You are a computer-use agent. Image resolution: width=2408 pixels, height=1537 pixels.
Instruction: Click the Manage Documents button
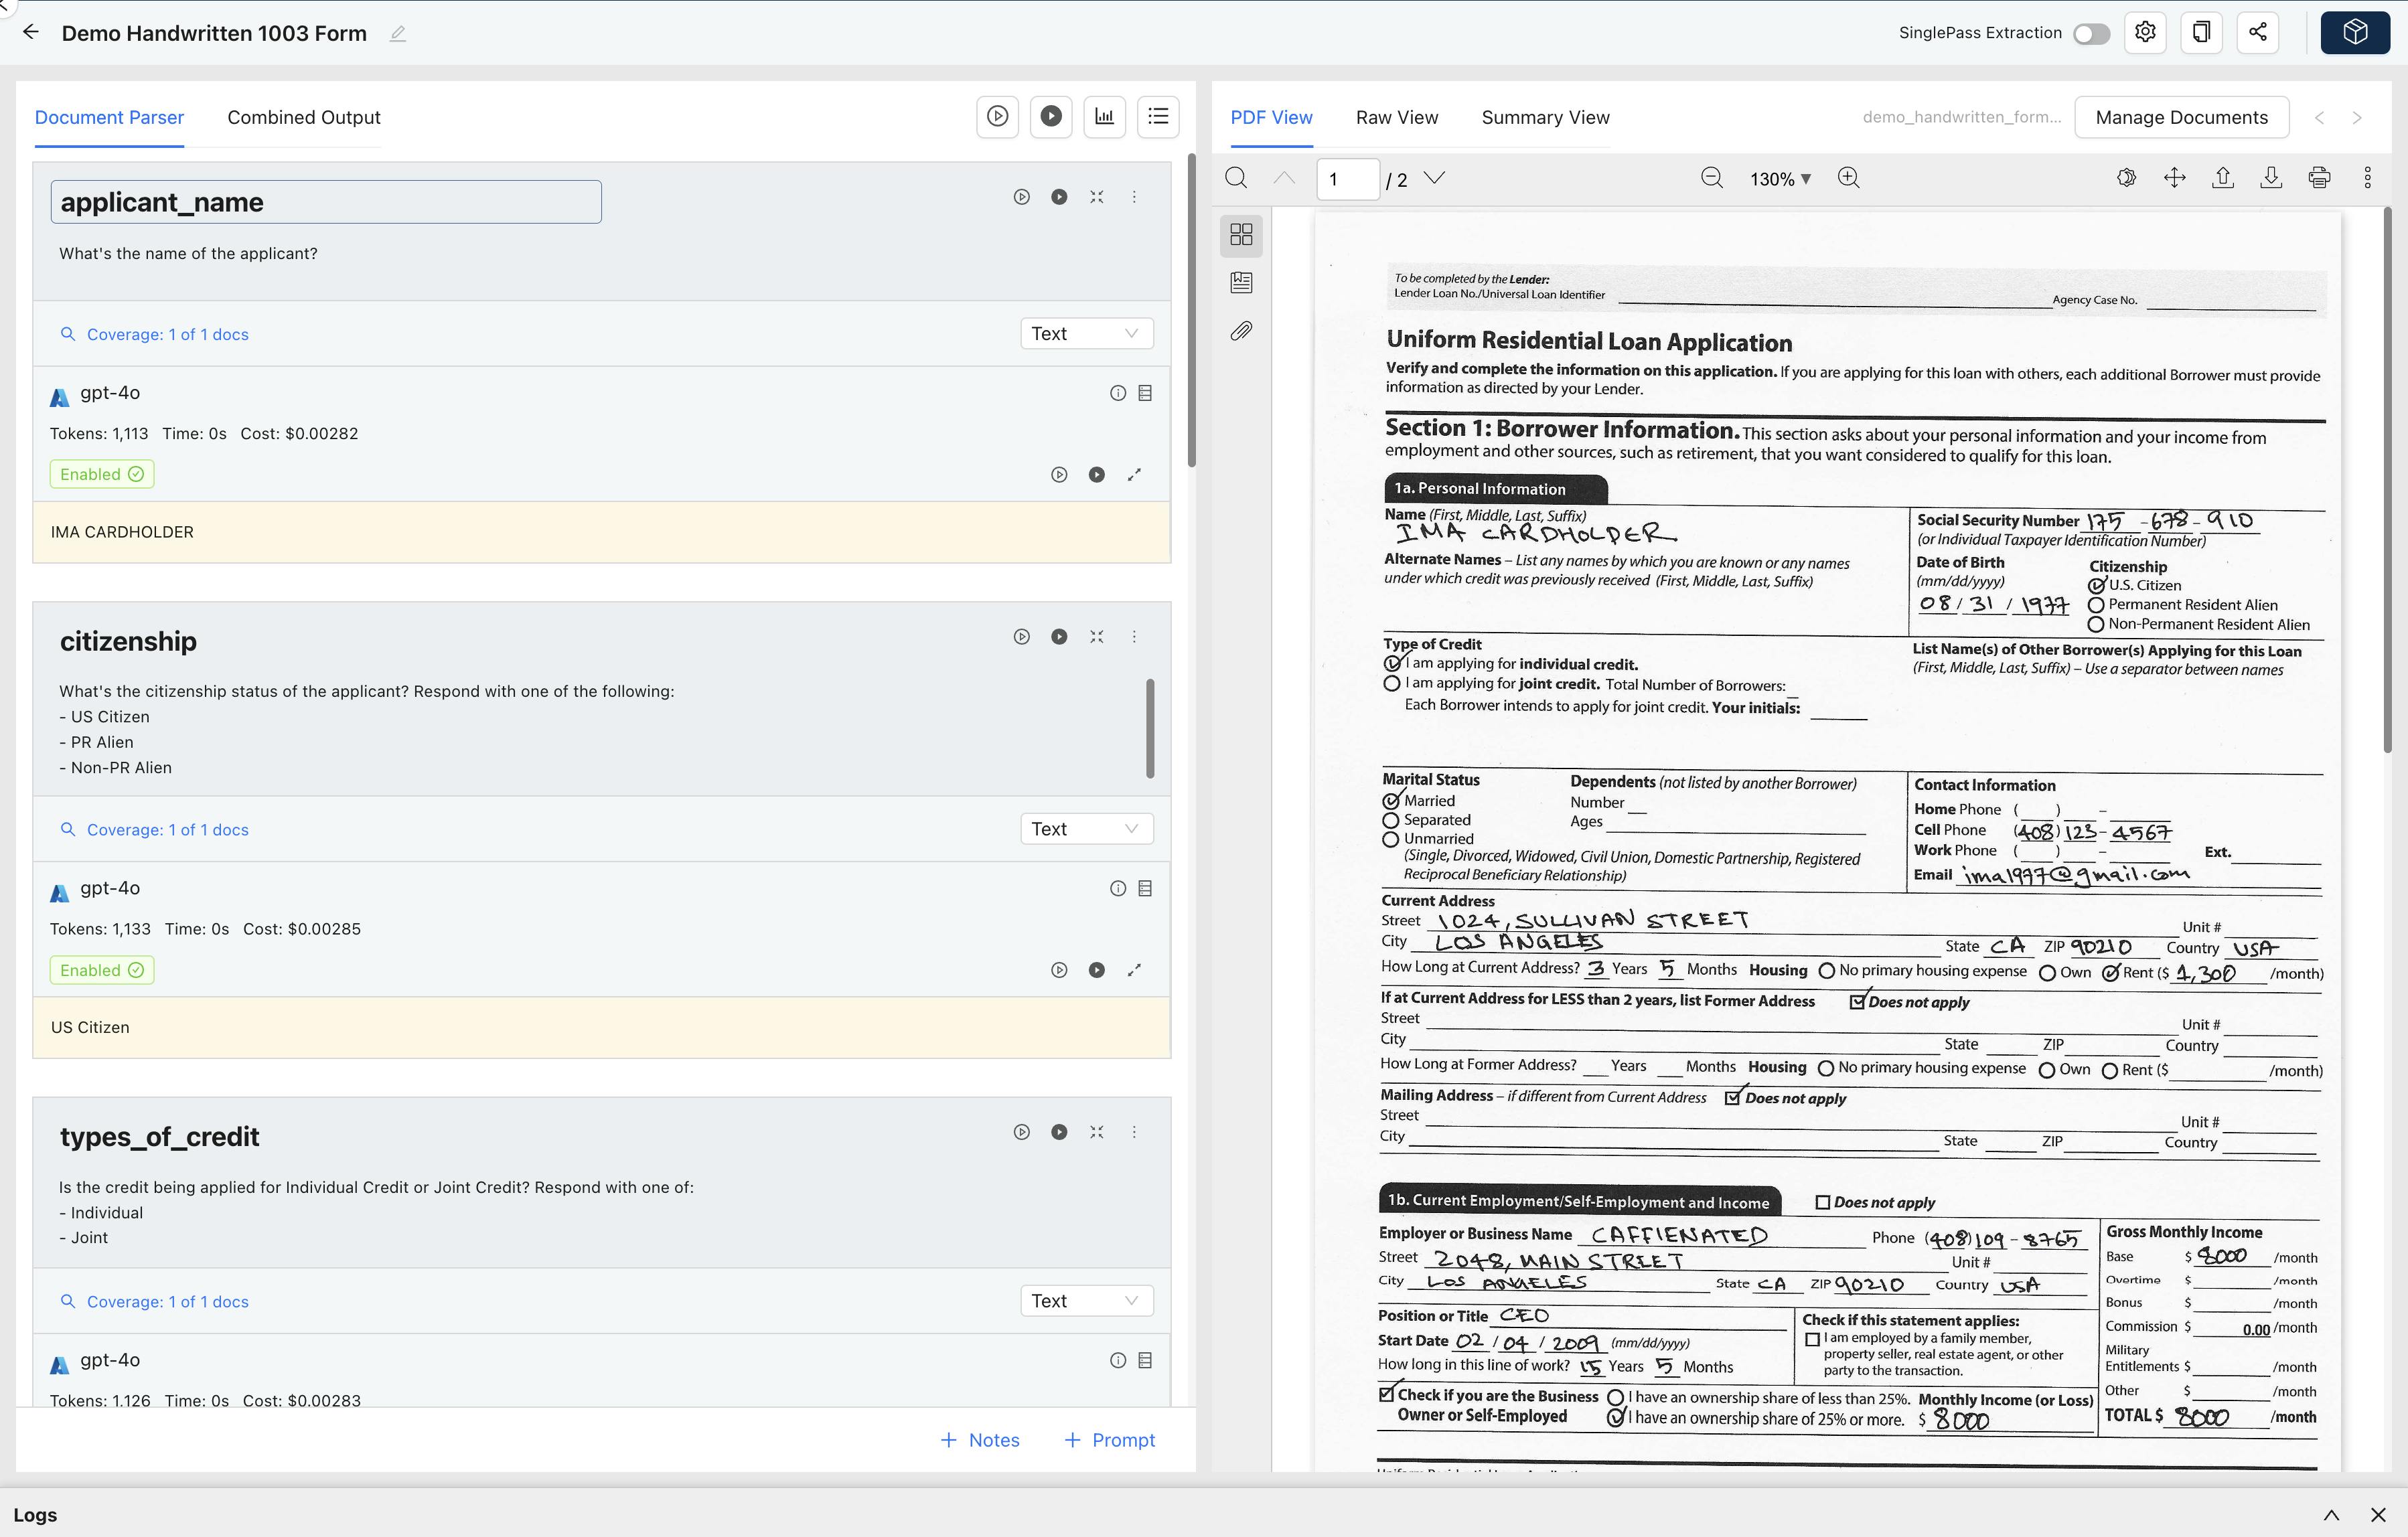pyautogui.click(x=2181, y=118)
